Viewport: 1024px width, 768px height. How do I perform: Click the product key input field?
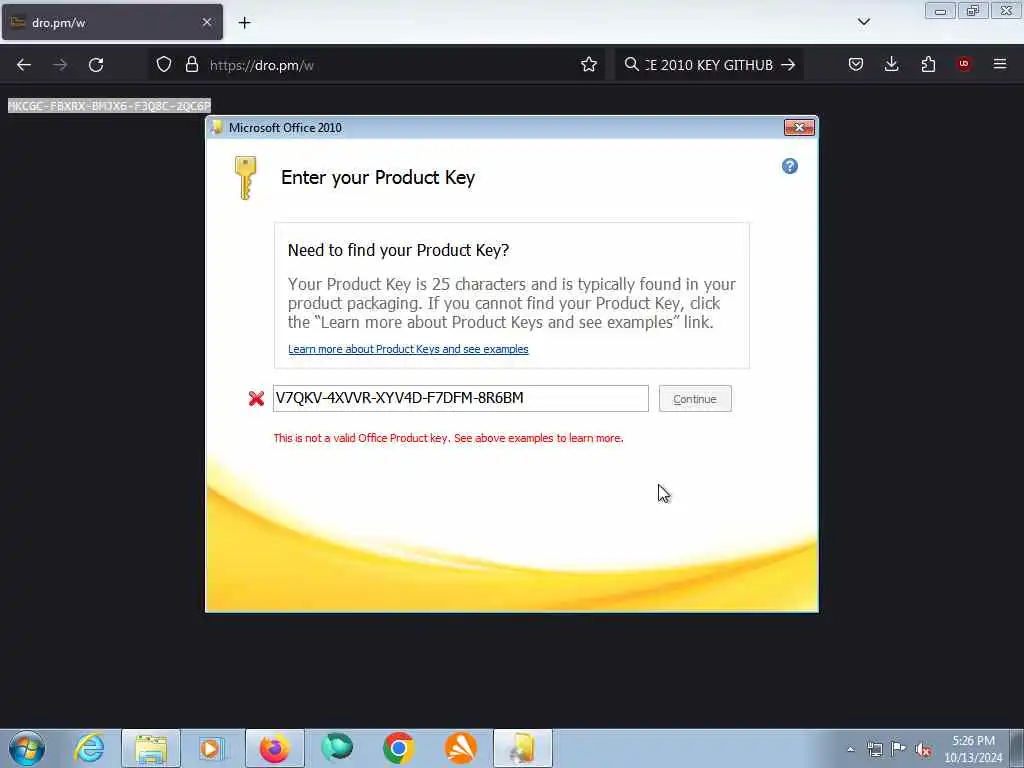[460, 398]
